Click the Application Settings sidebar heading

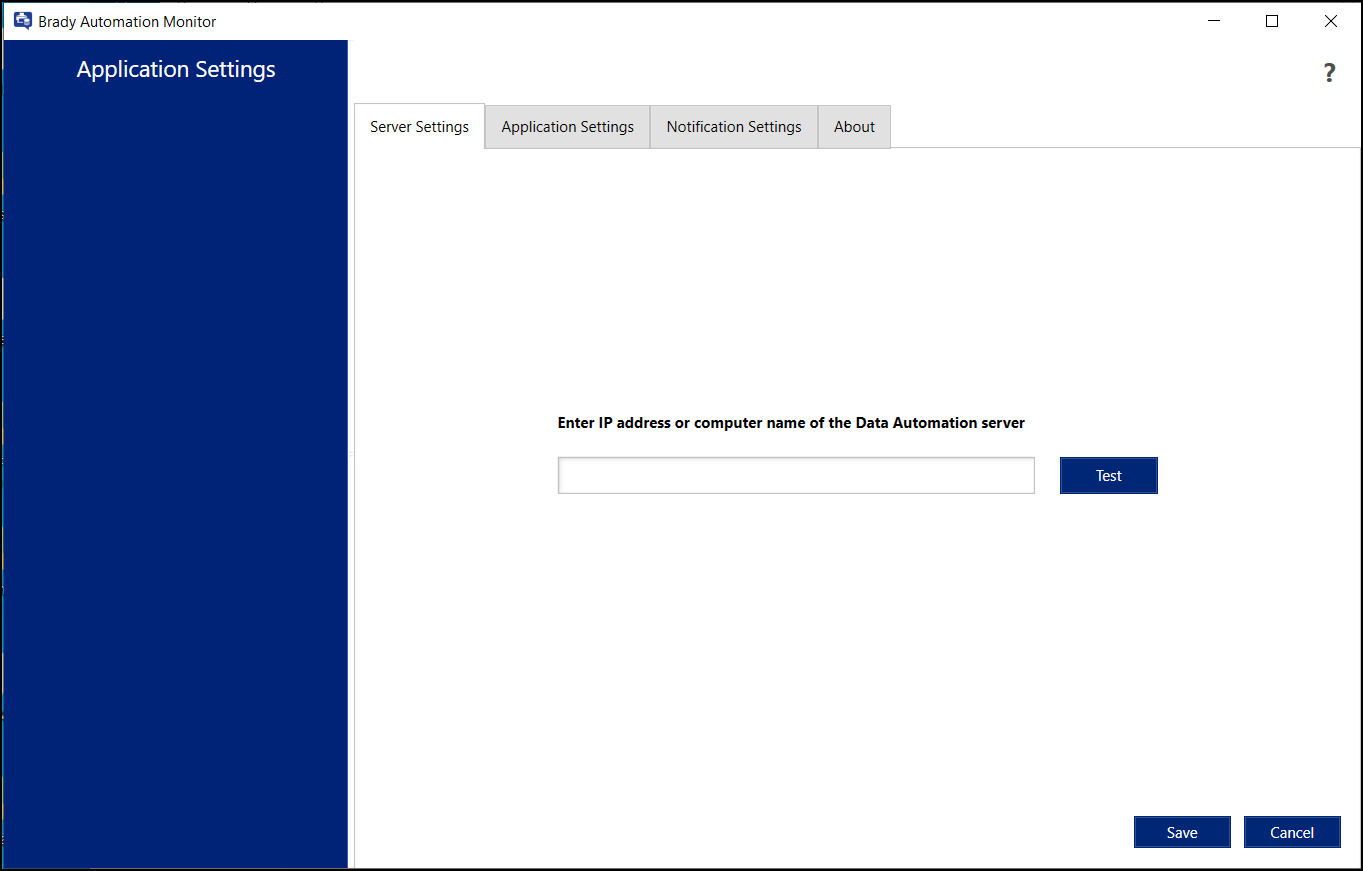click(x=176, y=70)
